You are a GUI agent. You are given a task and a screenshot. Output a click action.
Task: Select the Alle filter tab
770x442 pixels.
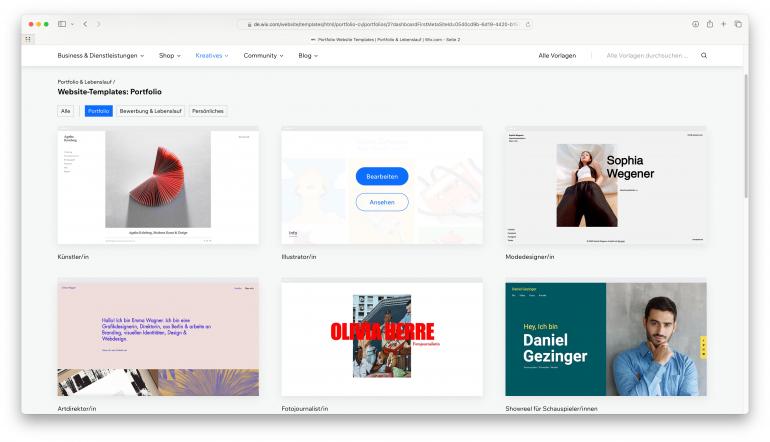coord(66,111)
